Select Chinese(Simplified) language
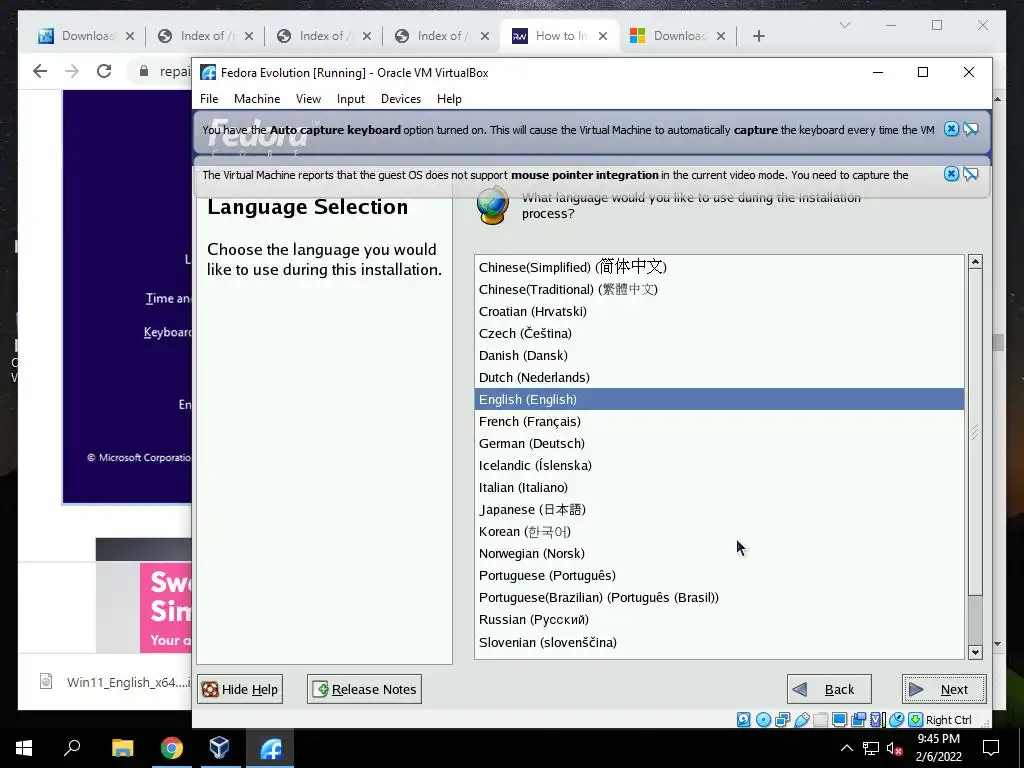This screenshot has height=768, width=1024. [x=719, y=266]
